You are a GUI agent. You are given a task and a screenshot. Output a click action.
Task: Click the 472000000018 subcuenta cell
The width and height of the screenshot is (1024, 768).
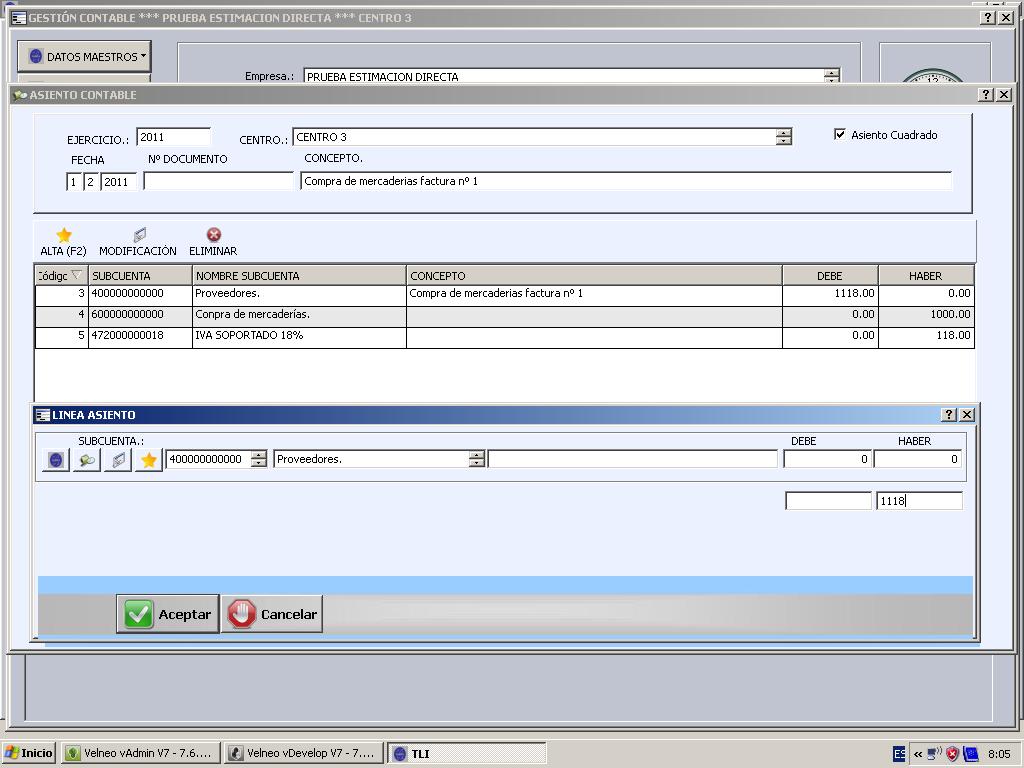coord(140,336)
